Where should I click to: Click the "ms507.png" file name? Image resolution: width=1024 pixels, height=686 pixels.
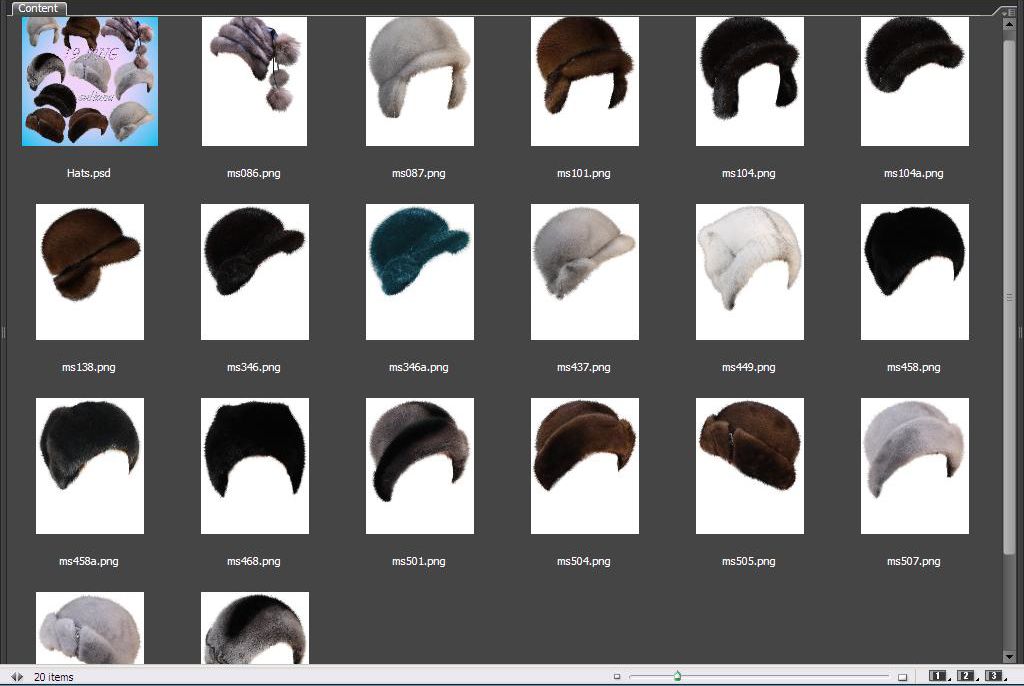[x=914, y=561]
